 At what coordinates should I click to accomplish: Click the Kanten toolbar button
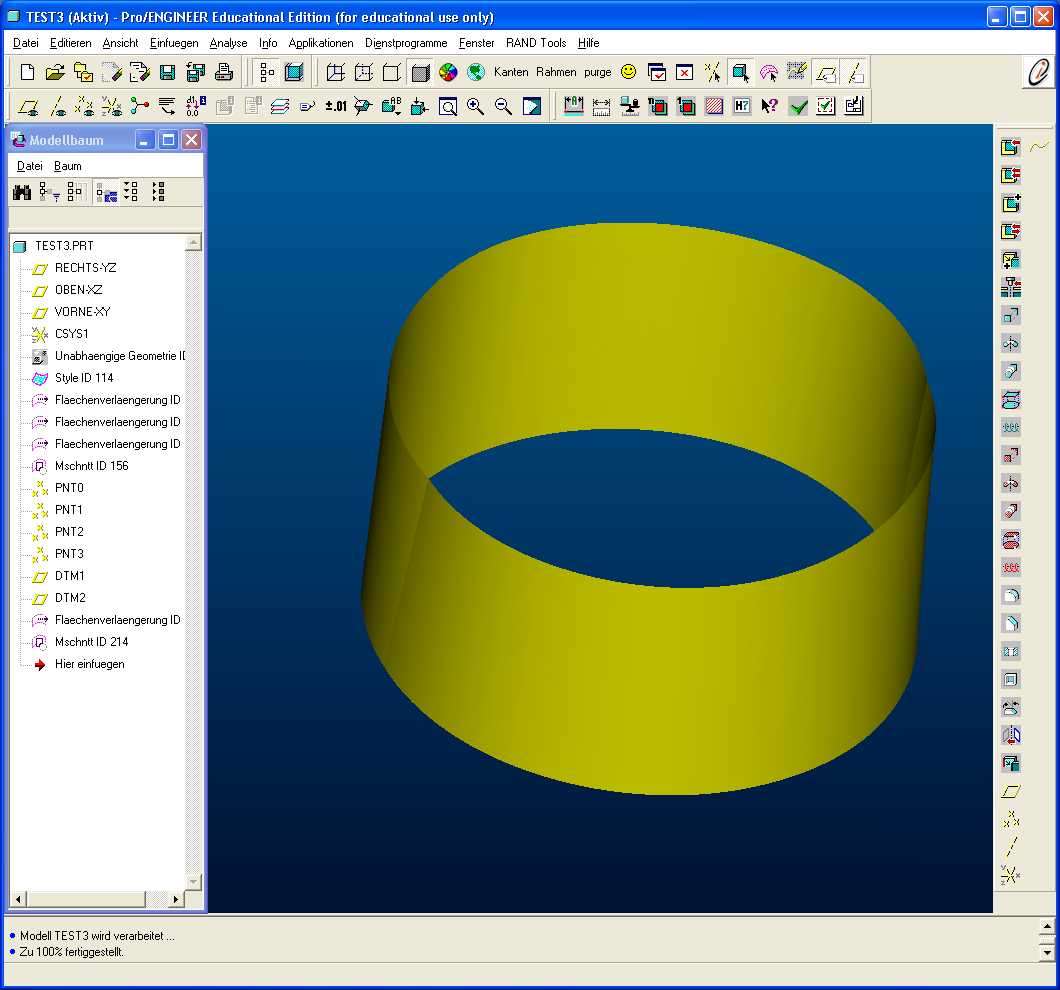[511, 72]
